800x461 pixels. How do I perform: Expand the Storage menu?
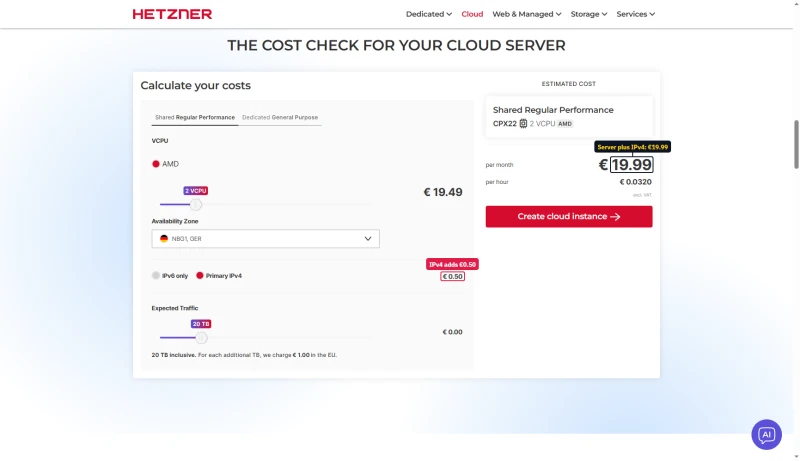tap(589, 14)
